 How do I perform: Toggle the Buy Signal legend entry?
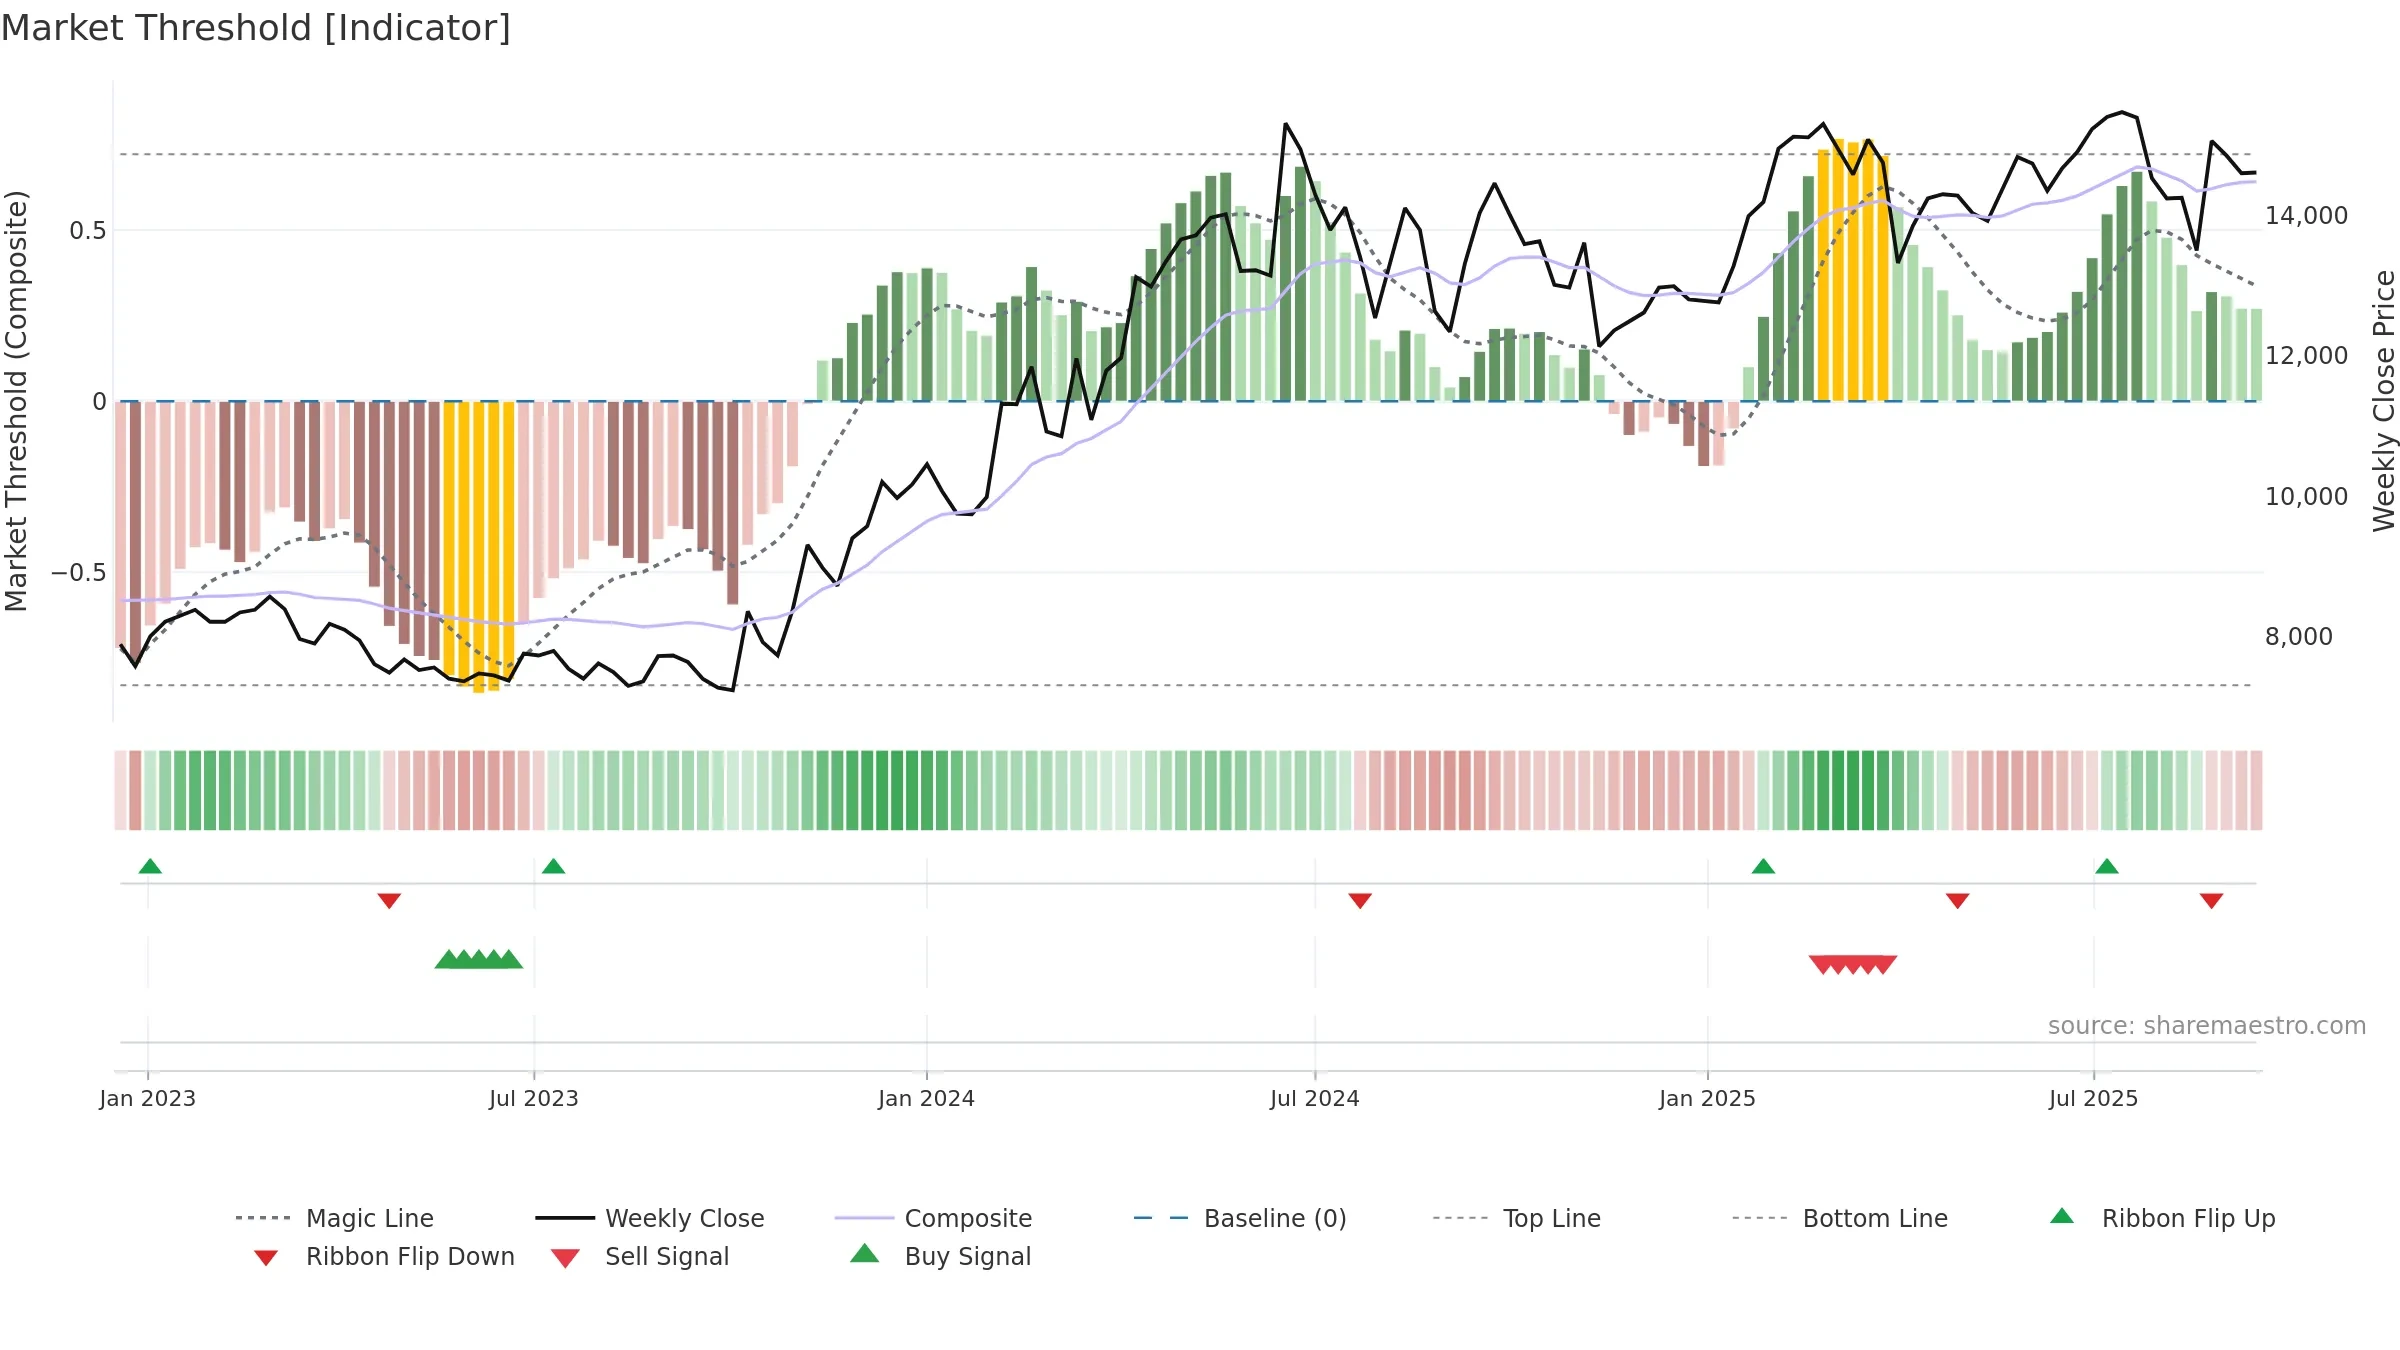pyautogui.click(x=940, y=1256)
